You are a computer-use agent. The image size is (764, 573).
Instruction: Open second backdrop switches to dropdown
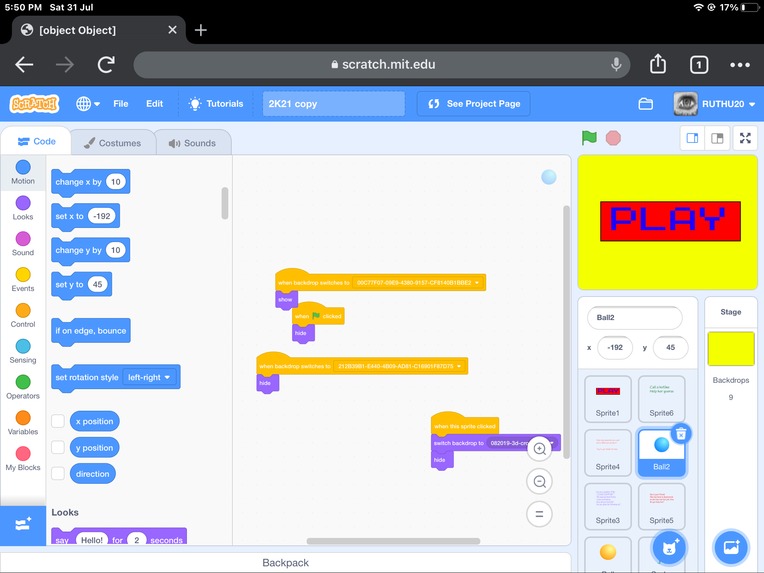399,366
